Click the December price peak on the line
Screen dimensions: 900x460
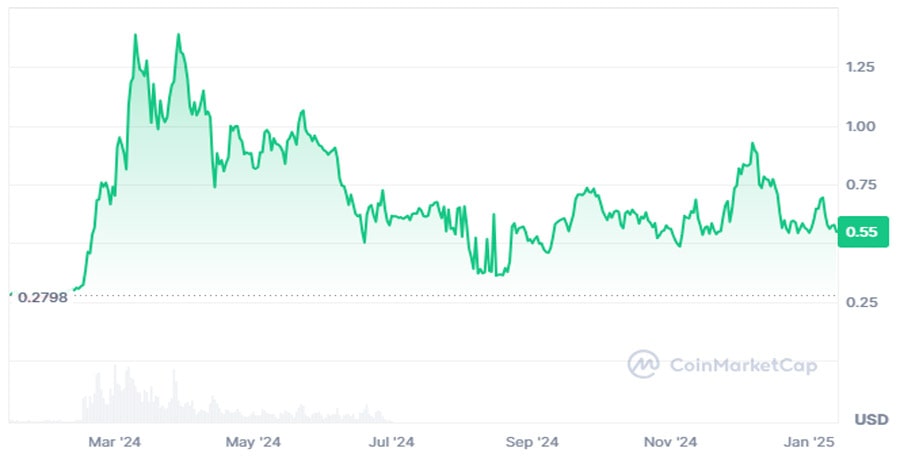pos(752,145)
